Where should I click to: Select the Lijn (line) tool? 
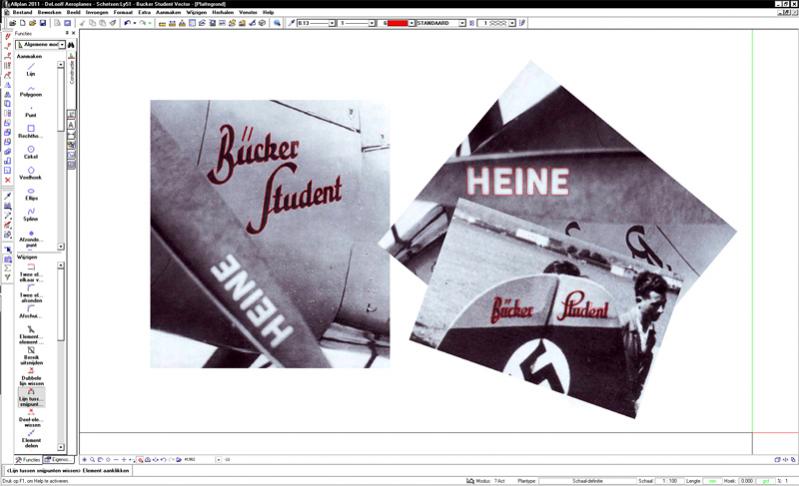coord(31,70)
